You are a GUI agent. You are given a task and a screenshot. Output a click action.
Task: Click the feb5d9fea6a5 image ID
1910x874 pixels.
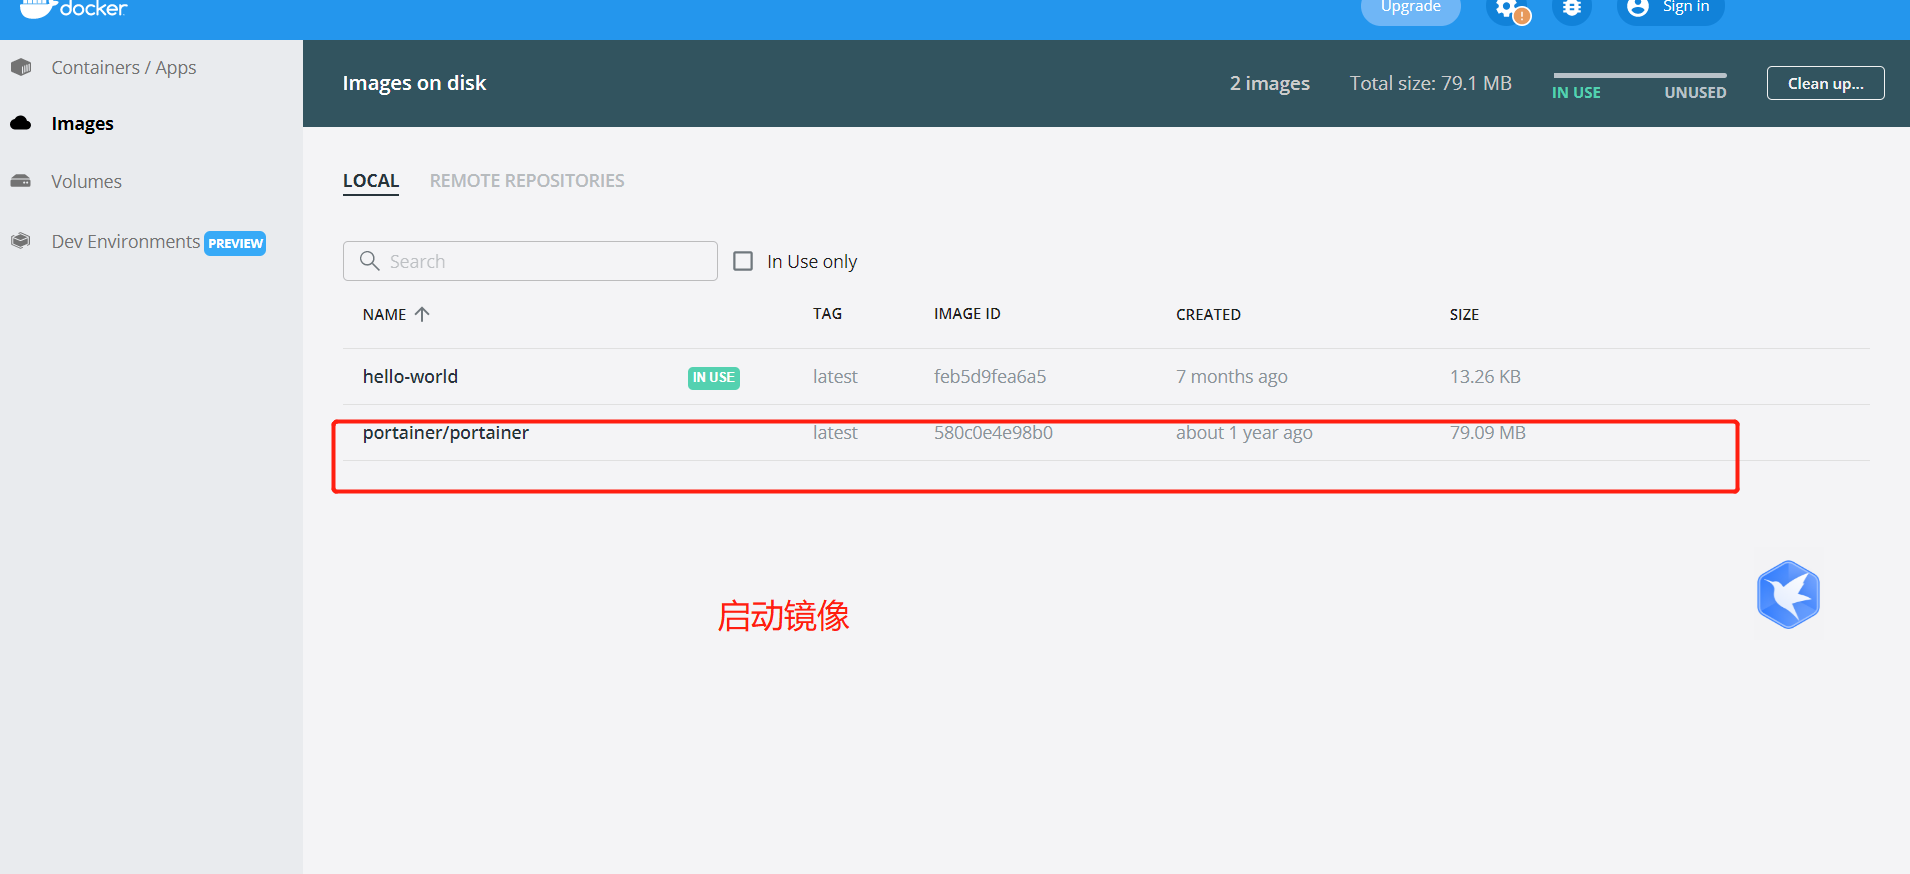[x=990, y=377]
